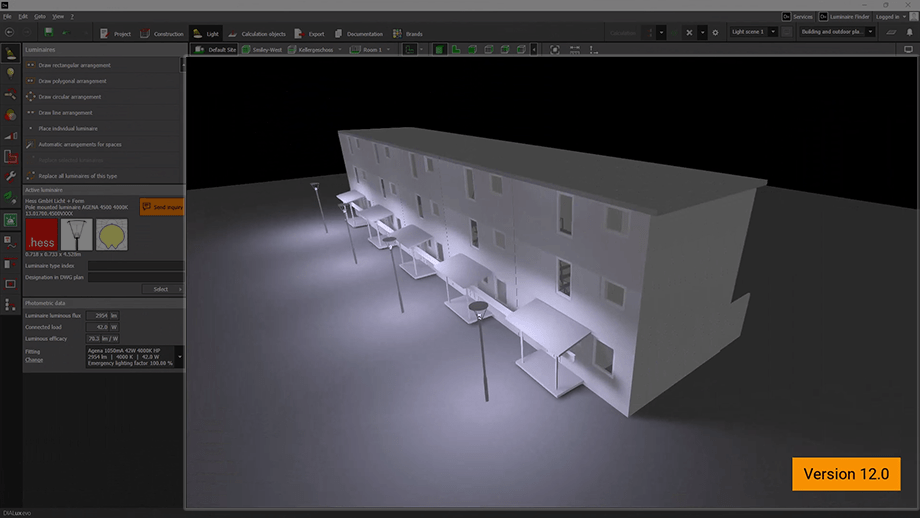This screenshot has height=518, width=920.
Task: Click the green Save icon in toolbar
Action: coord(50,33)
